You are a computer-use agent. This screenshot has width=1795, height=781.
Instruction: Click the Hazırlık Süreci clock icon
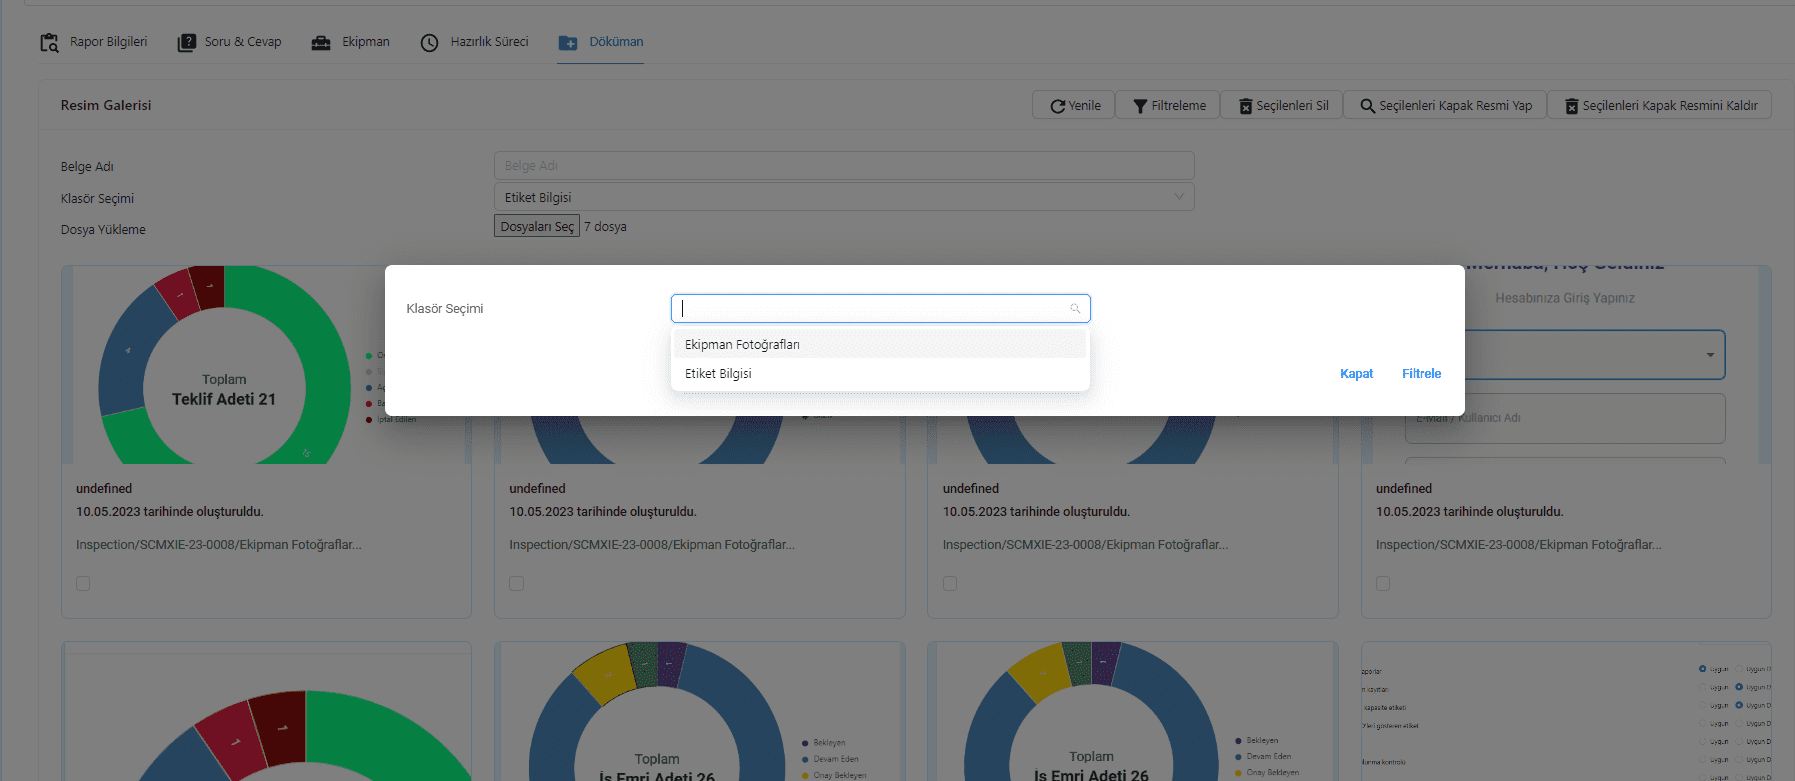(x=429, y=43)
